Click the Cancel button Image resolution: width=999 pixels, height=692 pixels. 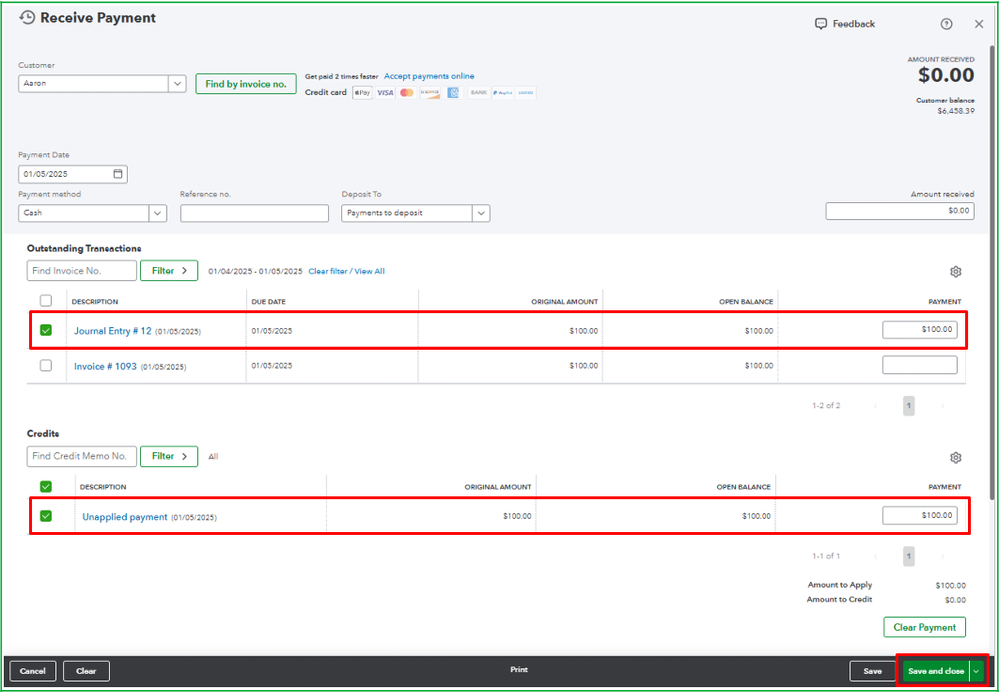point(32,671)
